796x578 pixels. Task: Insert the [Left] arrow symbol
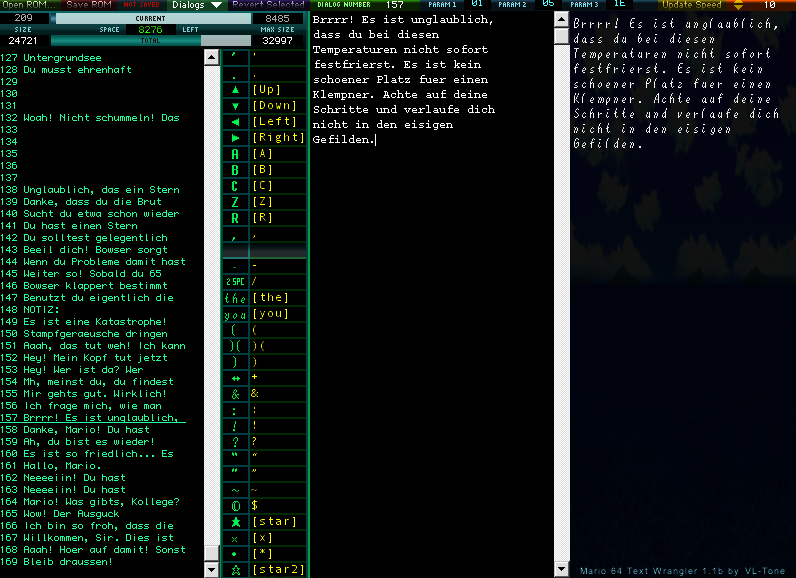pos(235,122)
